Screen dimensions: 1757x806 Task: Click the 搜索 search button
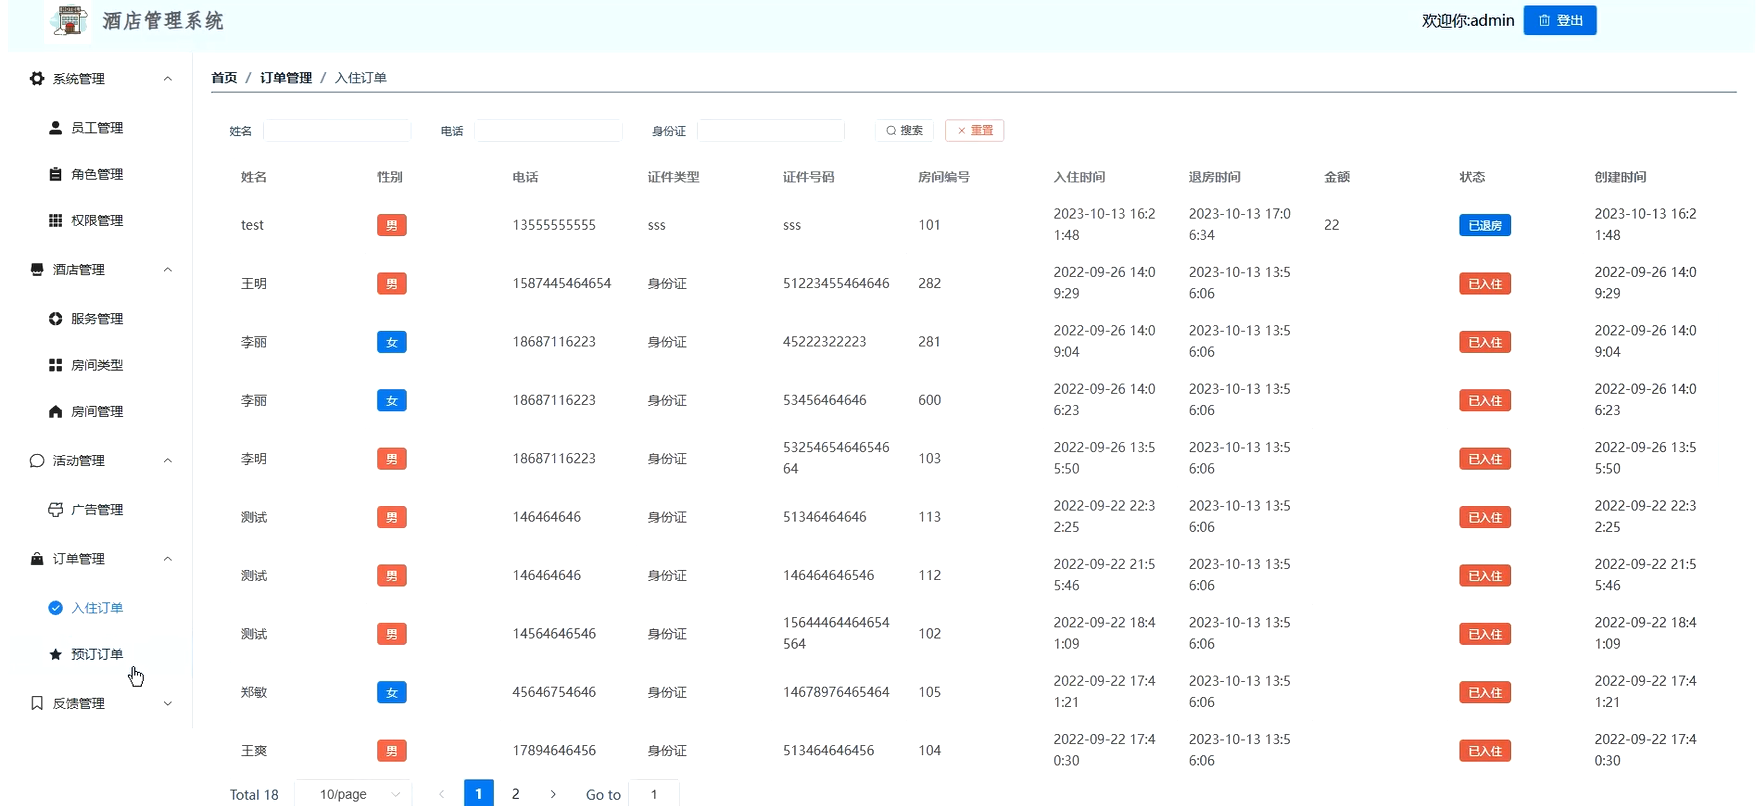click(x=904, y=130)
